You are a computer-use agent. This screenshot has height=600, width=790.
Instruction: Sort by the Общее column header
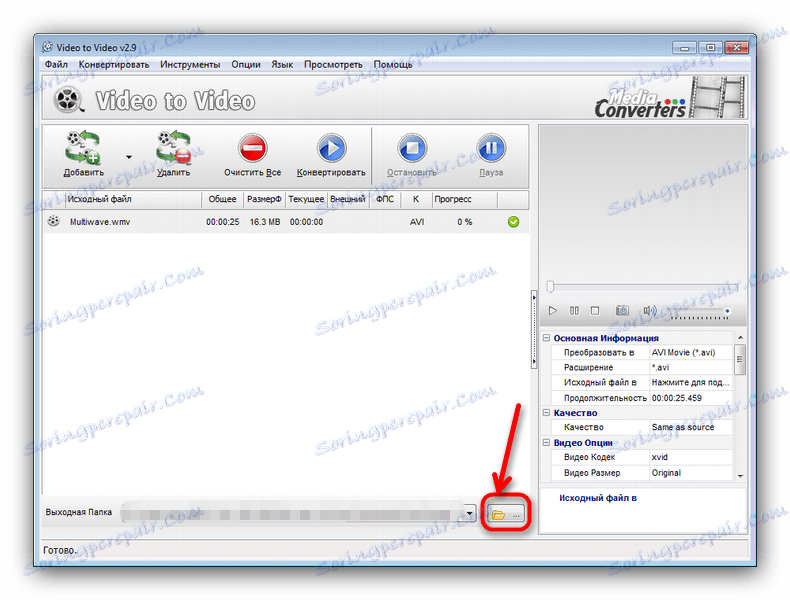point(223,199)
